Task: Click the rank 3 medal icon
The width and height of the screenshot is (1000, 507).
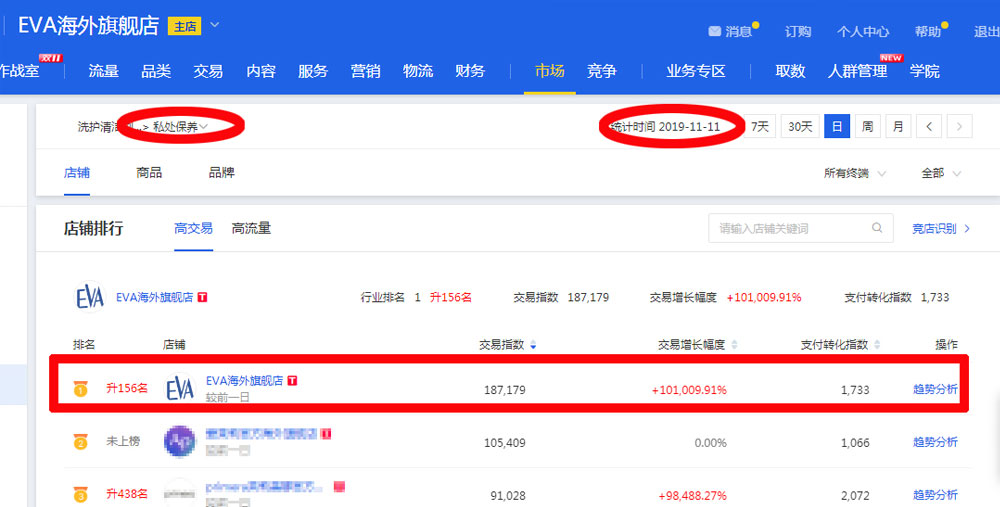Action: coord(80,494)
